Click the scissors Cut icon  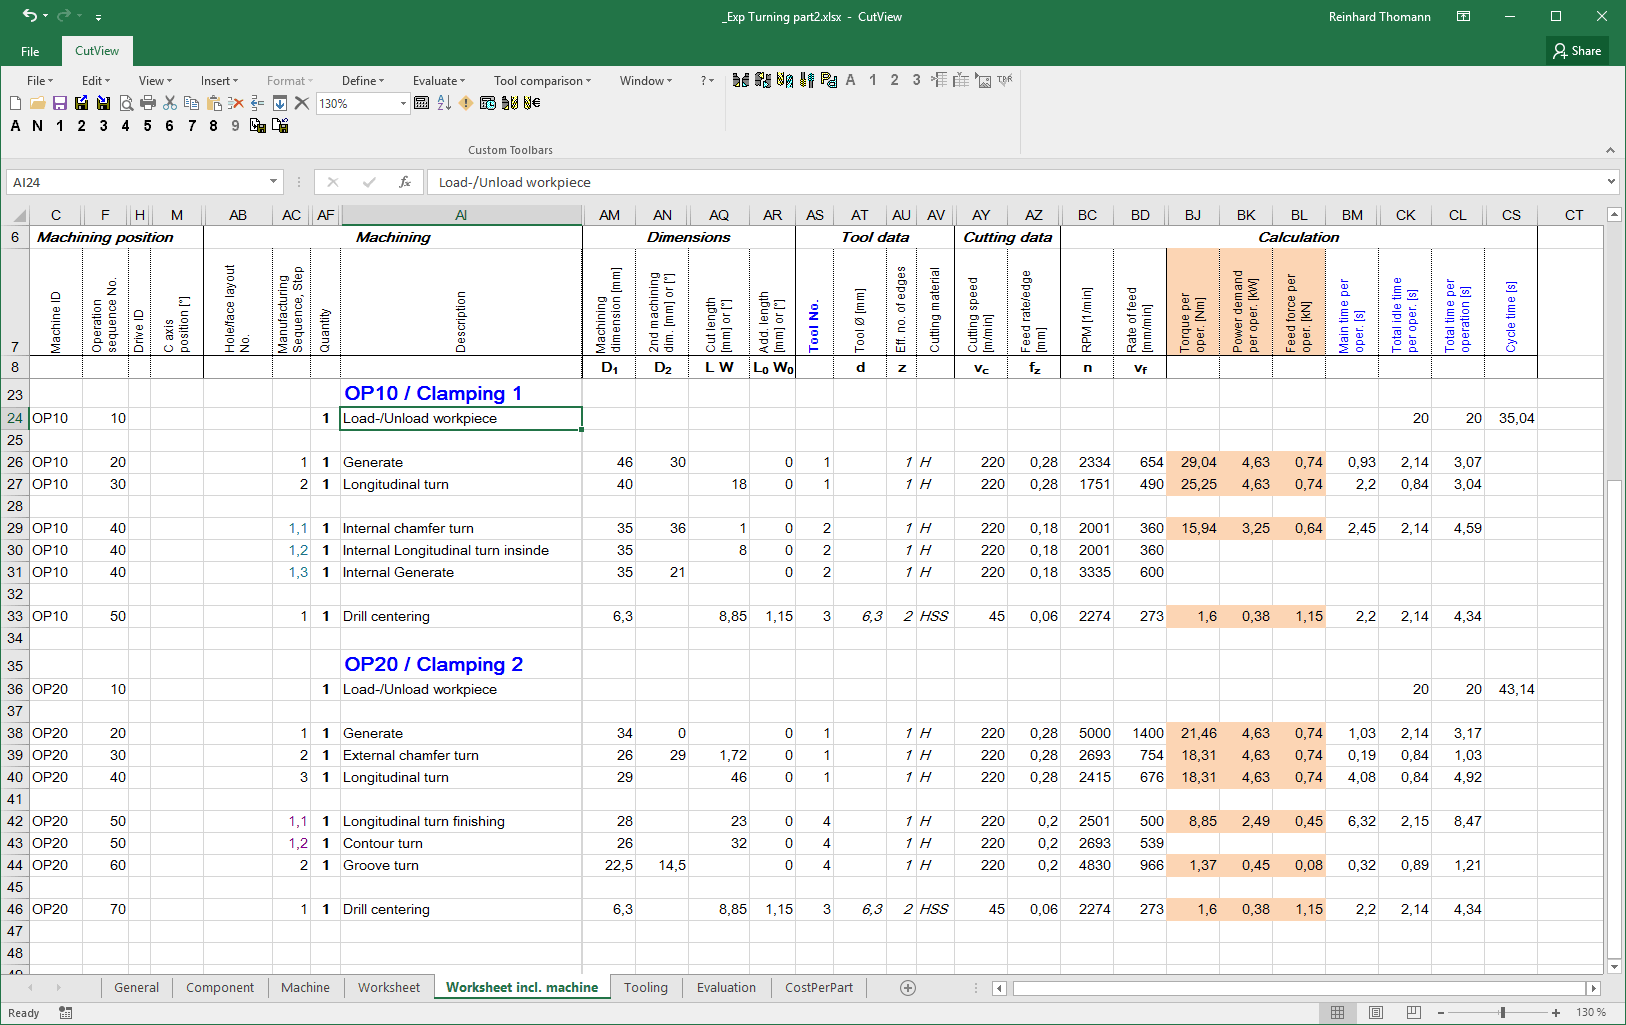point(170,103)
